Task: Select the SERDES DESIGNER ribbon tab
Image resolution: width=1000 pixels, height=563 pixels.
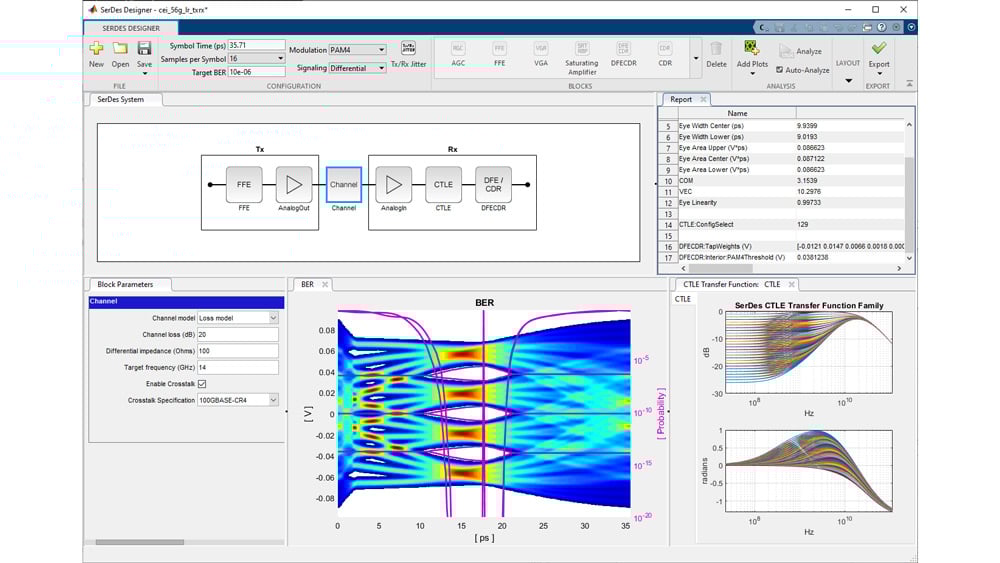Action: [131, 28]
